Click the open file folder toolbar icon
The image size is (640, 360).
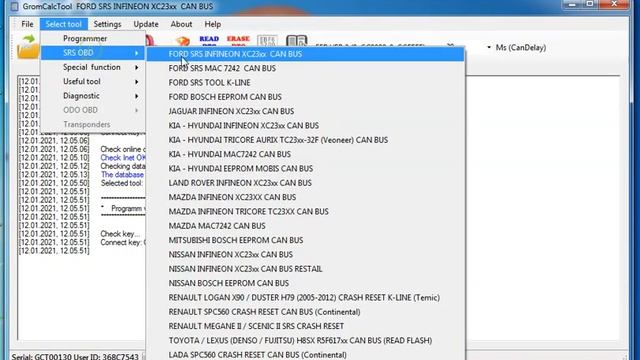[28, 47]
